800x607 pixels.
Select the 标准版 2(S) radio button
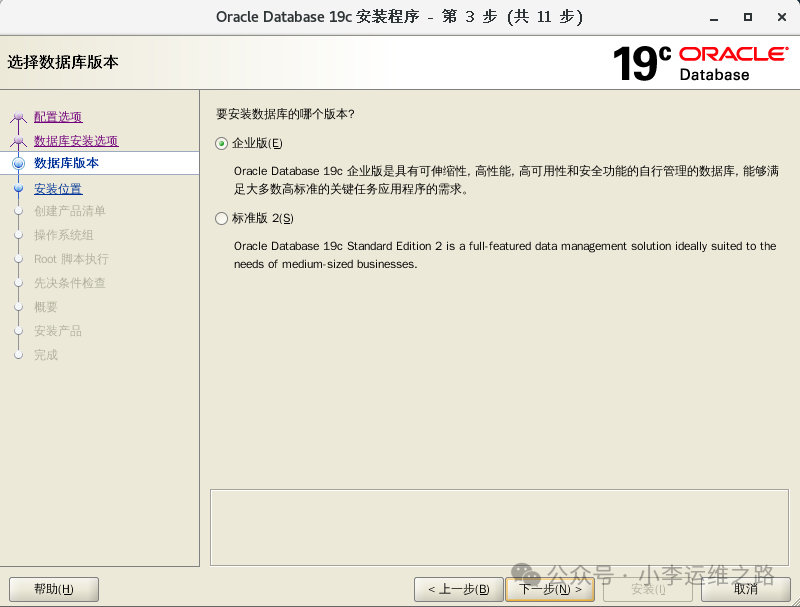coord(221,219)
